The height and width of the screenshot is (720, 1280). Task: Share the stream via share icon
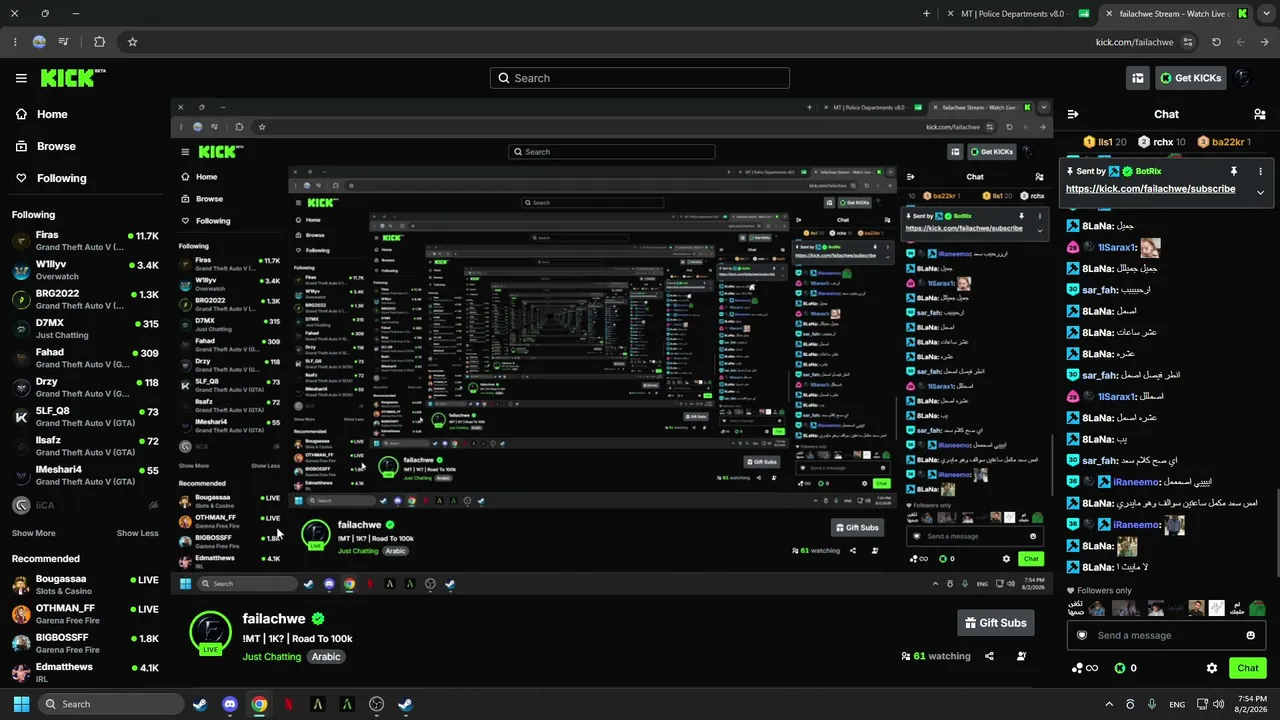click(x=989, y=656)
